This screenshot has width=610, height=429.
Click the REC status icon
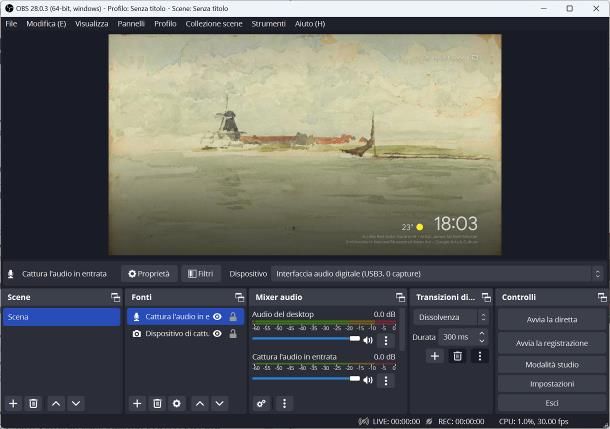(x=429, y=421)
